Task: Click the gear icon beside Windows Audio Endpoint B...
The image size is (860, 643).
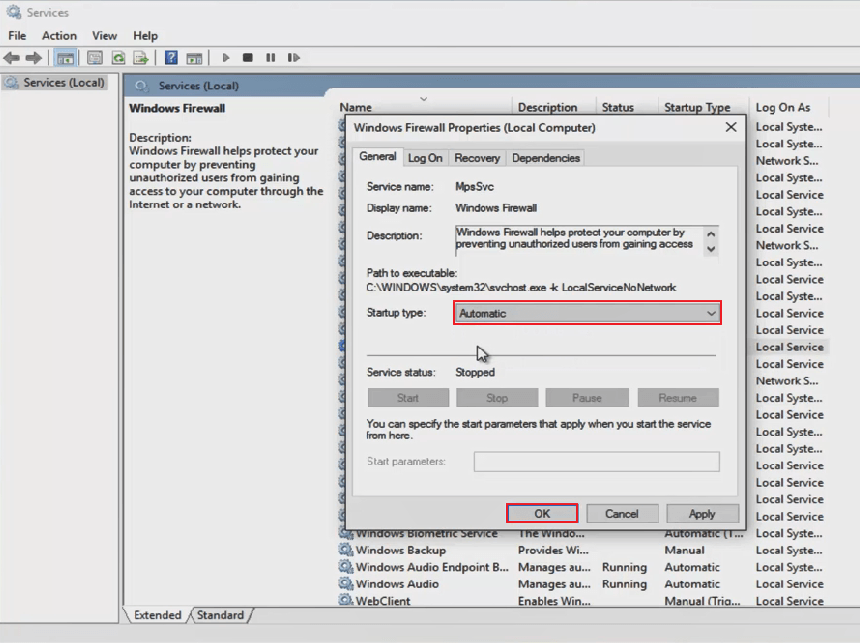Action: pos(346,567)
